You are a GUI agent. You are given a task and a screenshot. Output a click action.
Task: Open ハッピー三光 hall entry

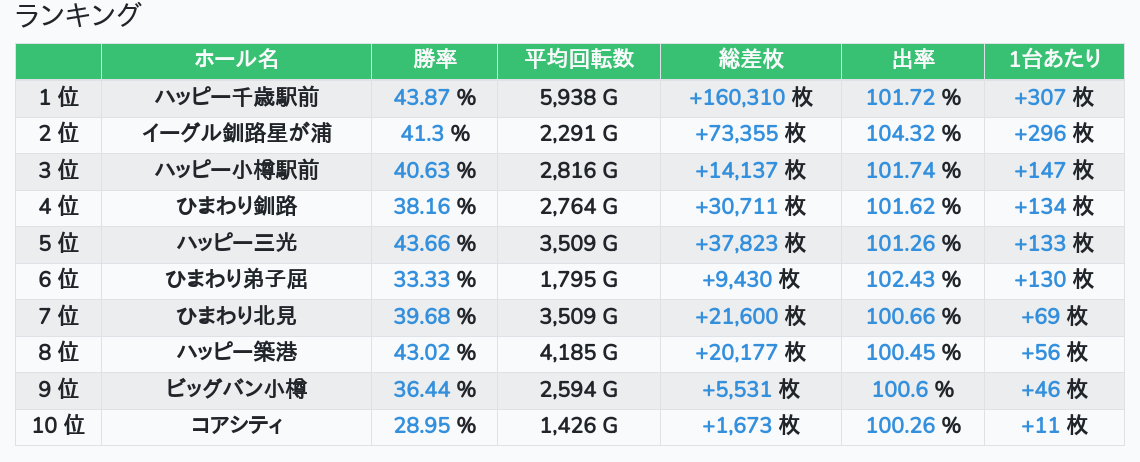(x=236, y=243)
